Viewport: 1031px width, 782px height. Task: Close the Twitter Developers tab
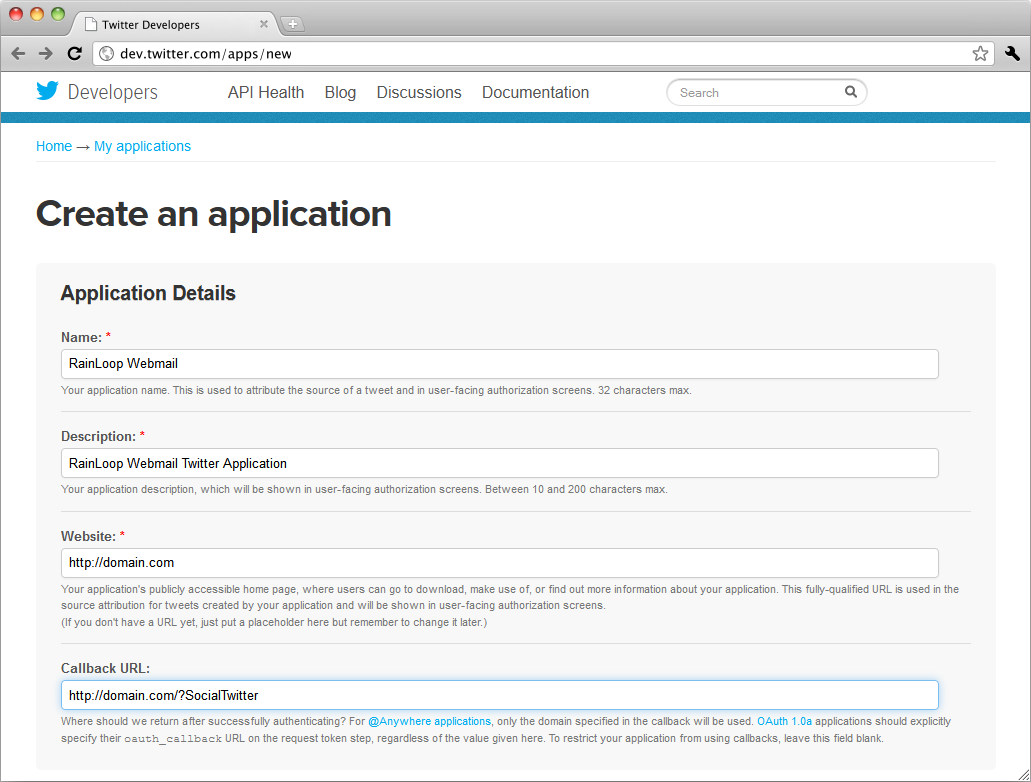(x=264, y=24)
